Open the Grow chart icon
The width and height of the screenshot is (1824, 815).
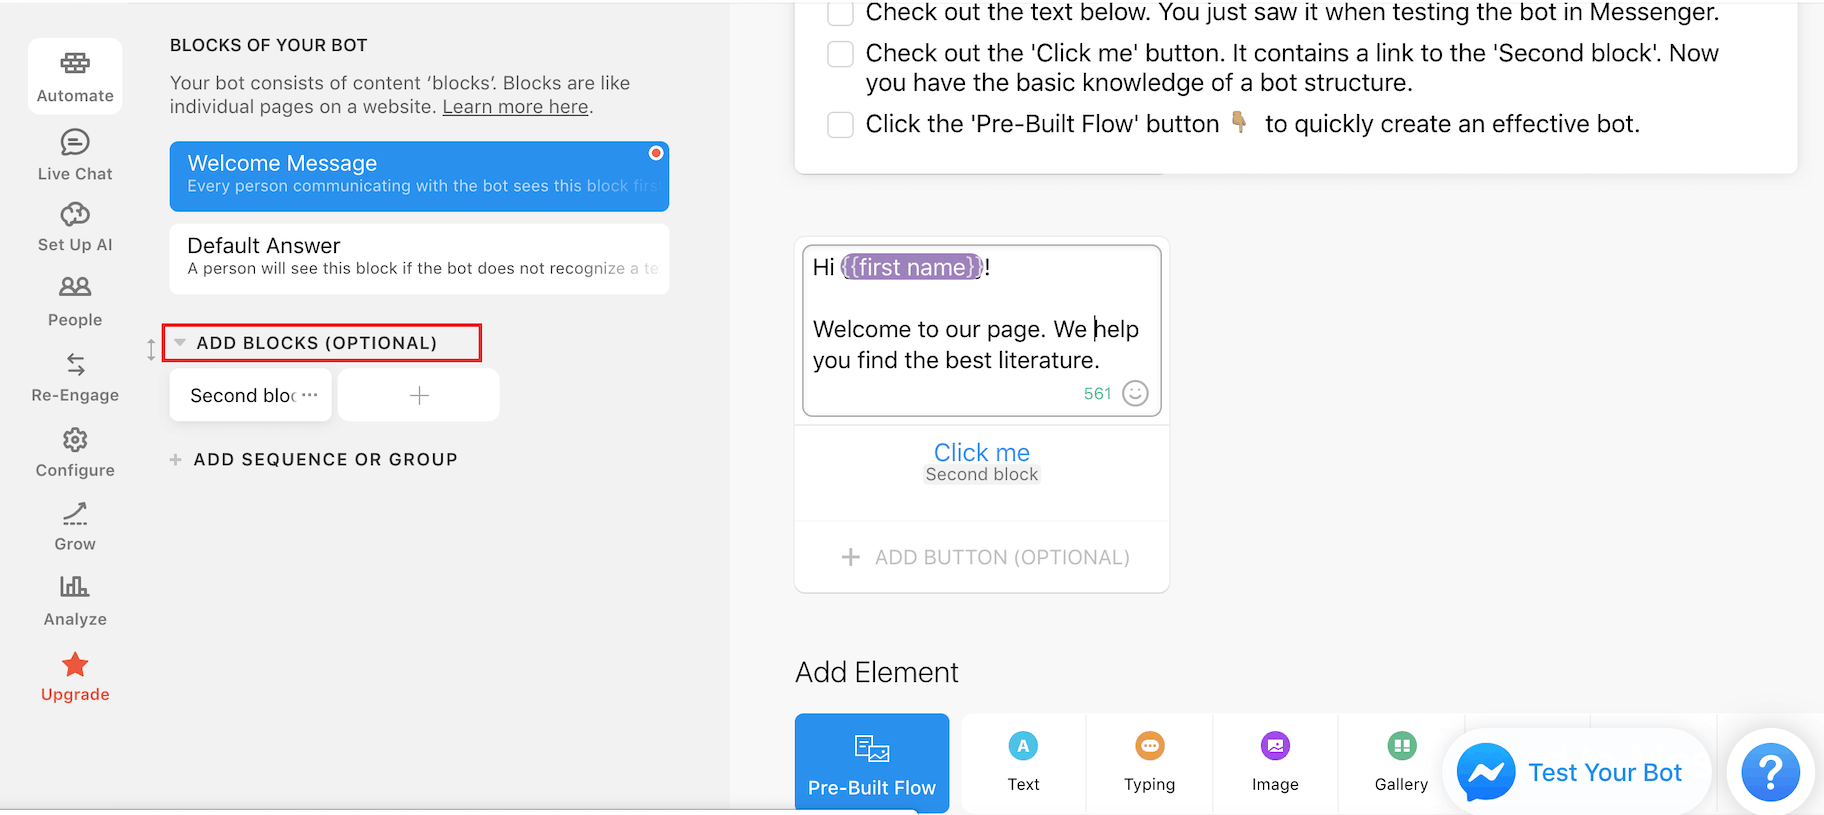pos(75,514)
